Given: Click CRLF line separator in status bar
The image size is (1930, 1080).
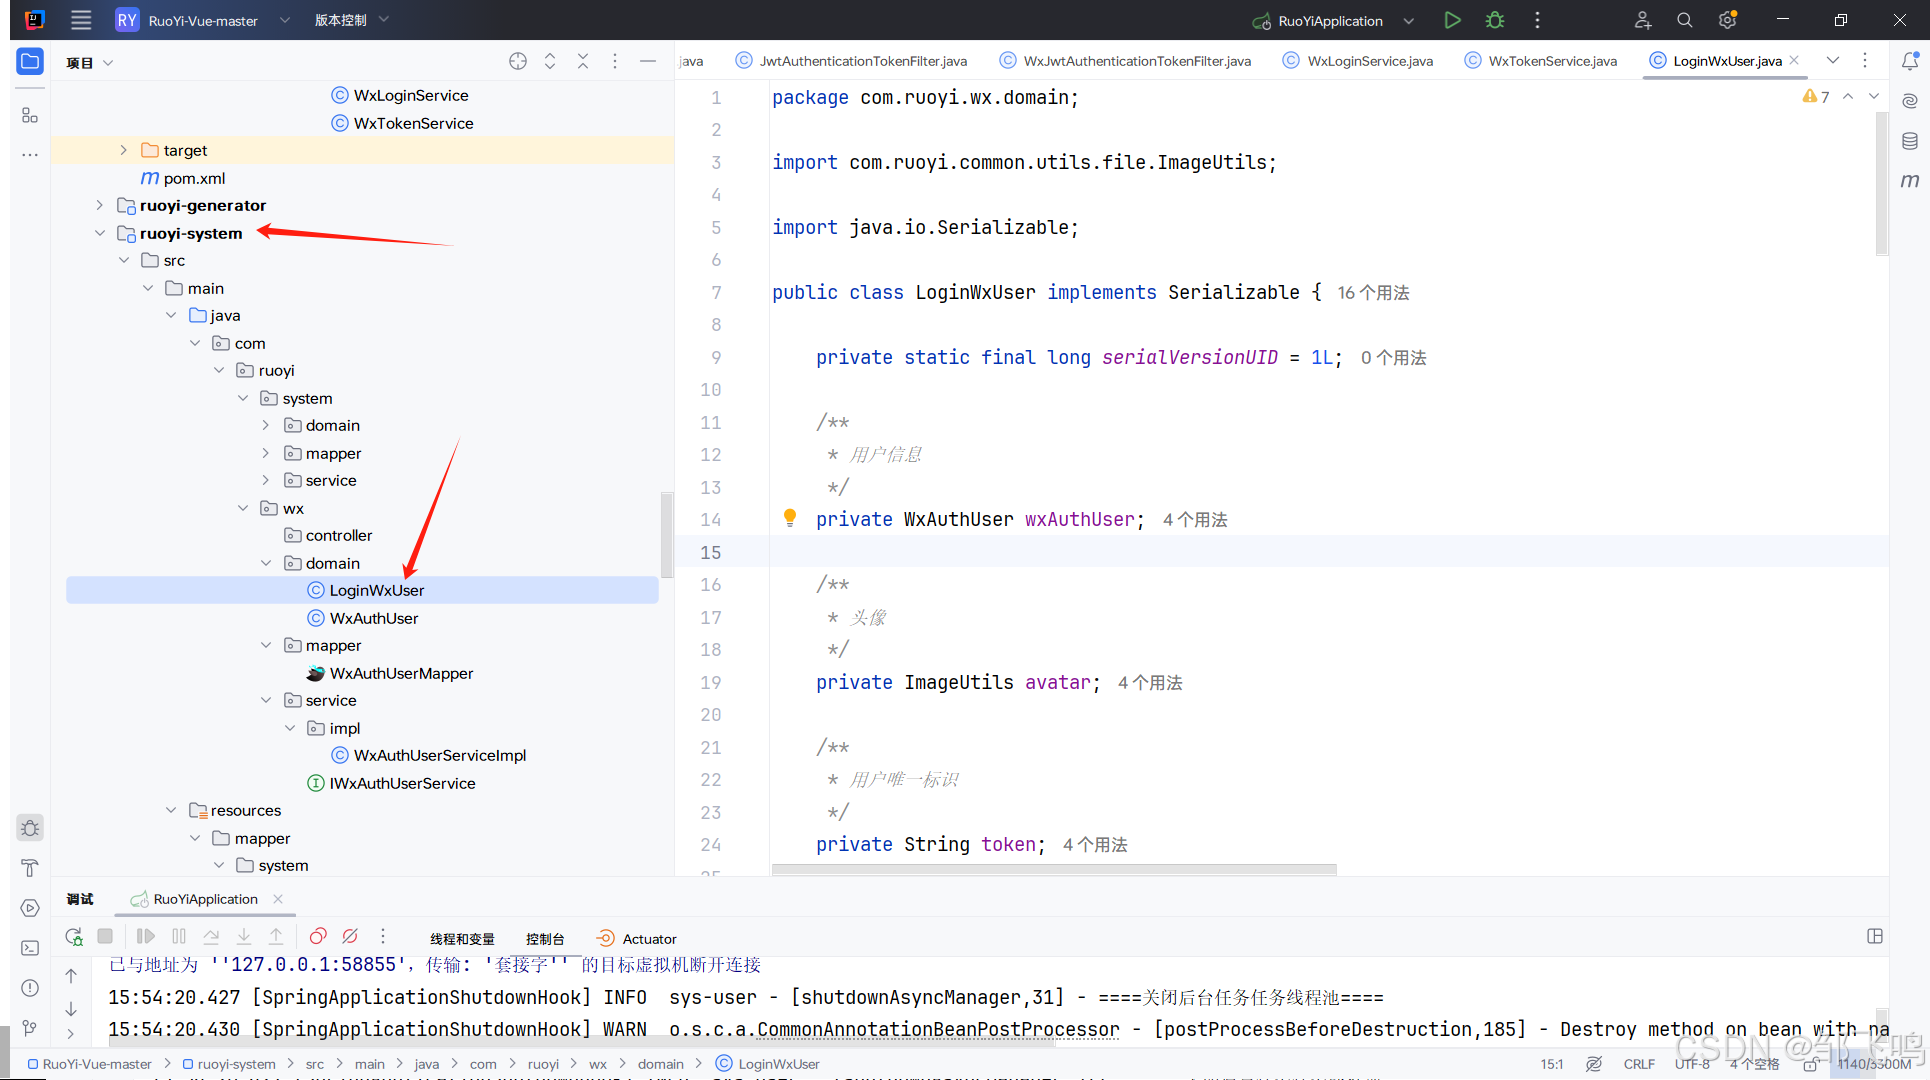Looking at the screenshot, I should [x=1639, y=1064].
